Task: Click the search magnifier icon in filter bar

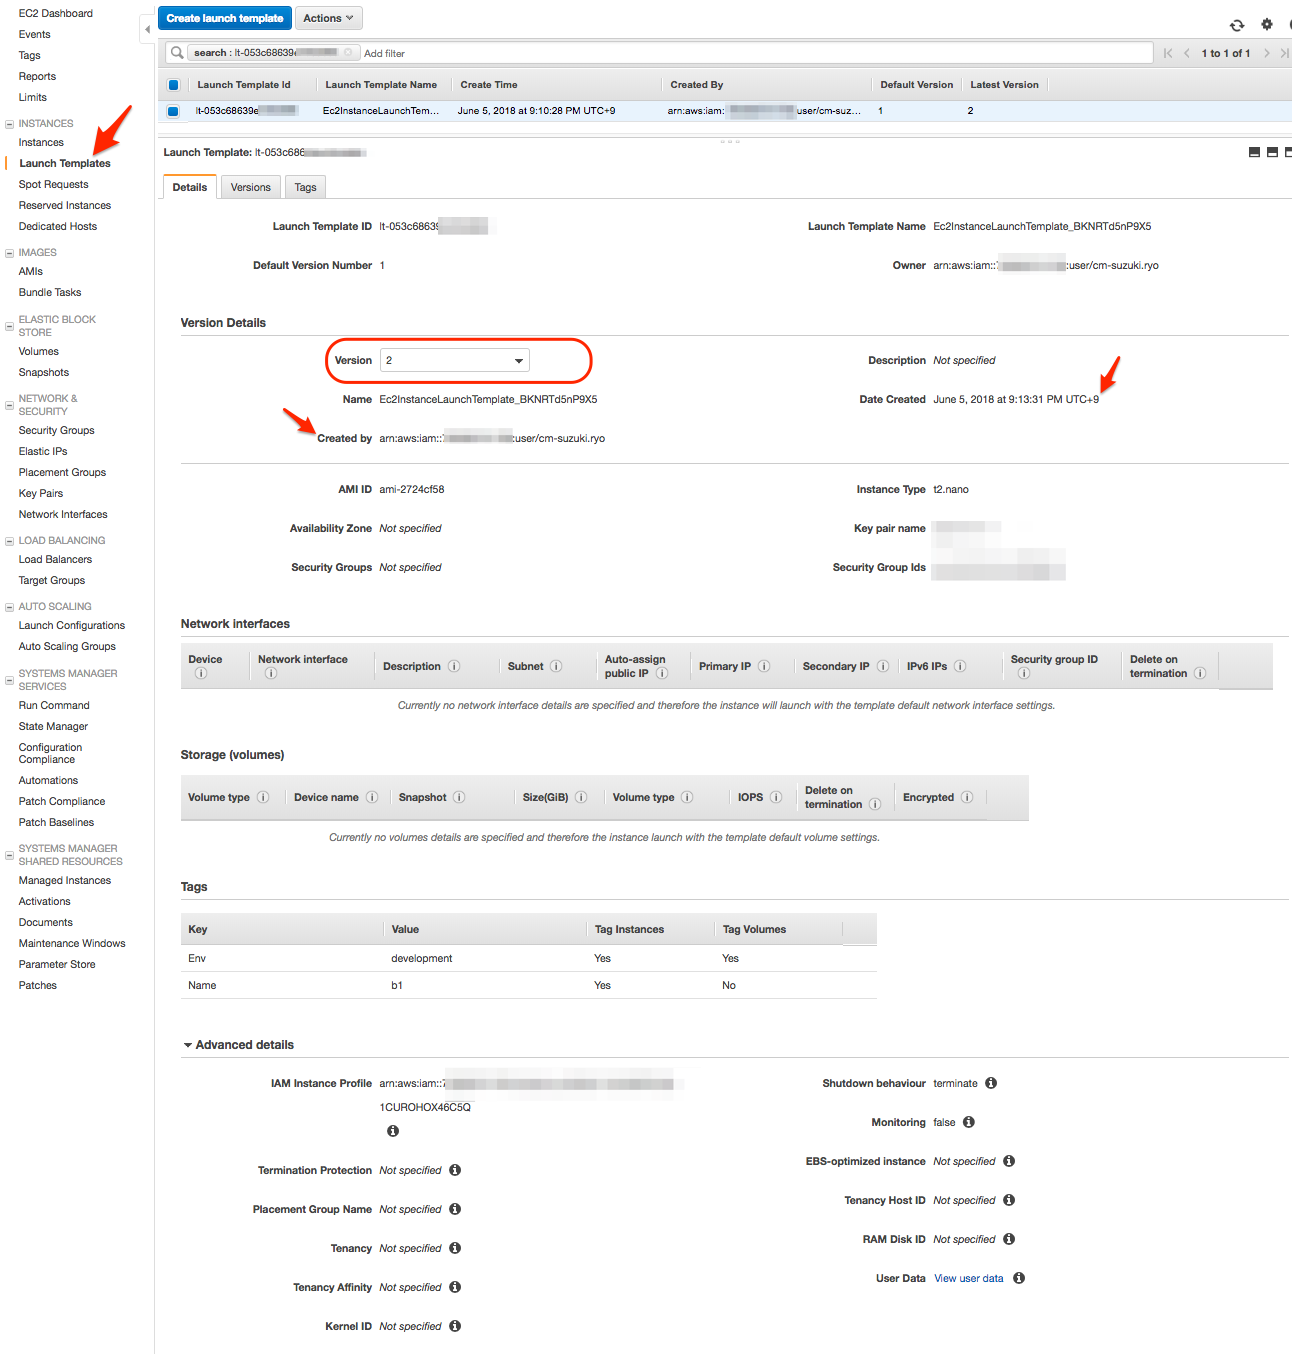Action: click(177, 52)
